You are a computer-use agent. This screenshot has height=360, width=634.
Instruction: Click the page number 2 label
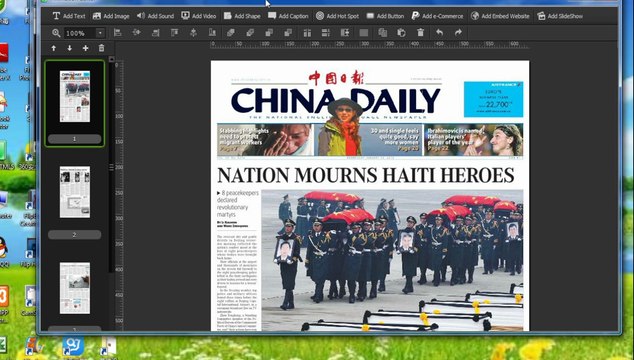(74, 235)
